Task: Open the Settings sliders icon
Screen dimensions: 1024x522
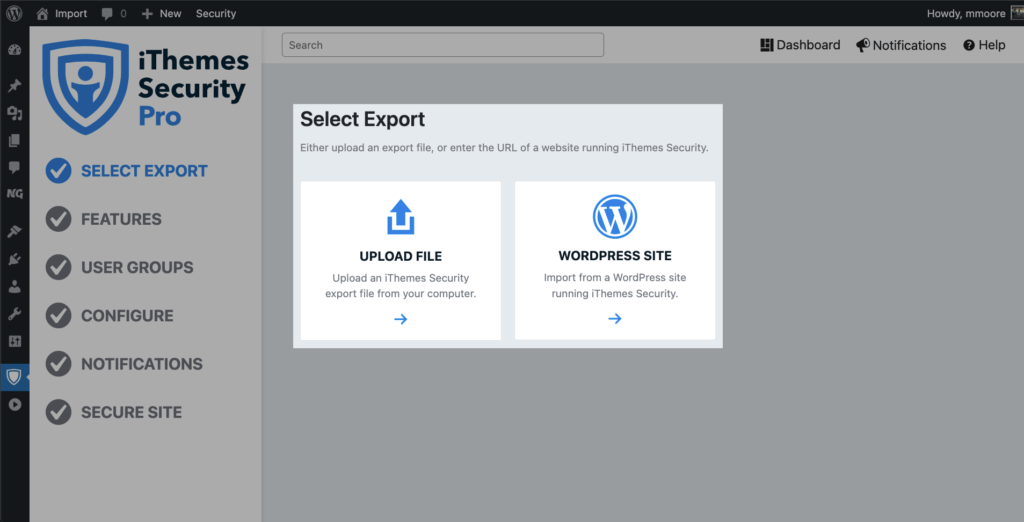Action: click(14, 341)
